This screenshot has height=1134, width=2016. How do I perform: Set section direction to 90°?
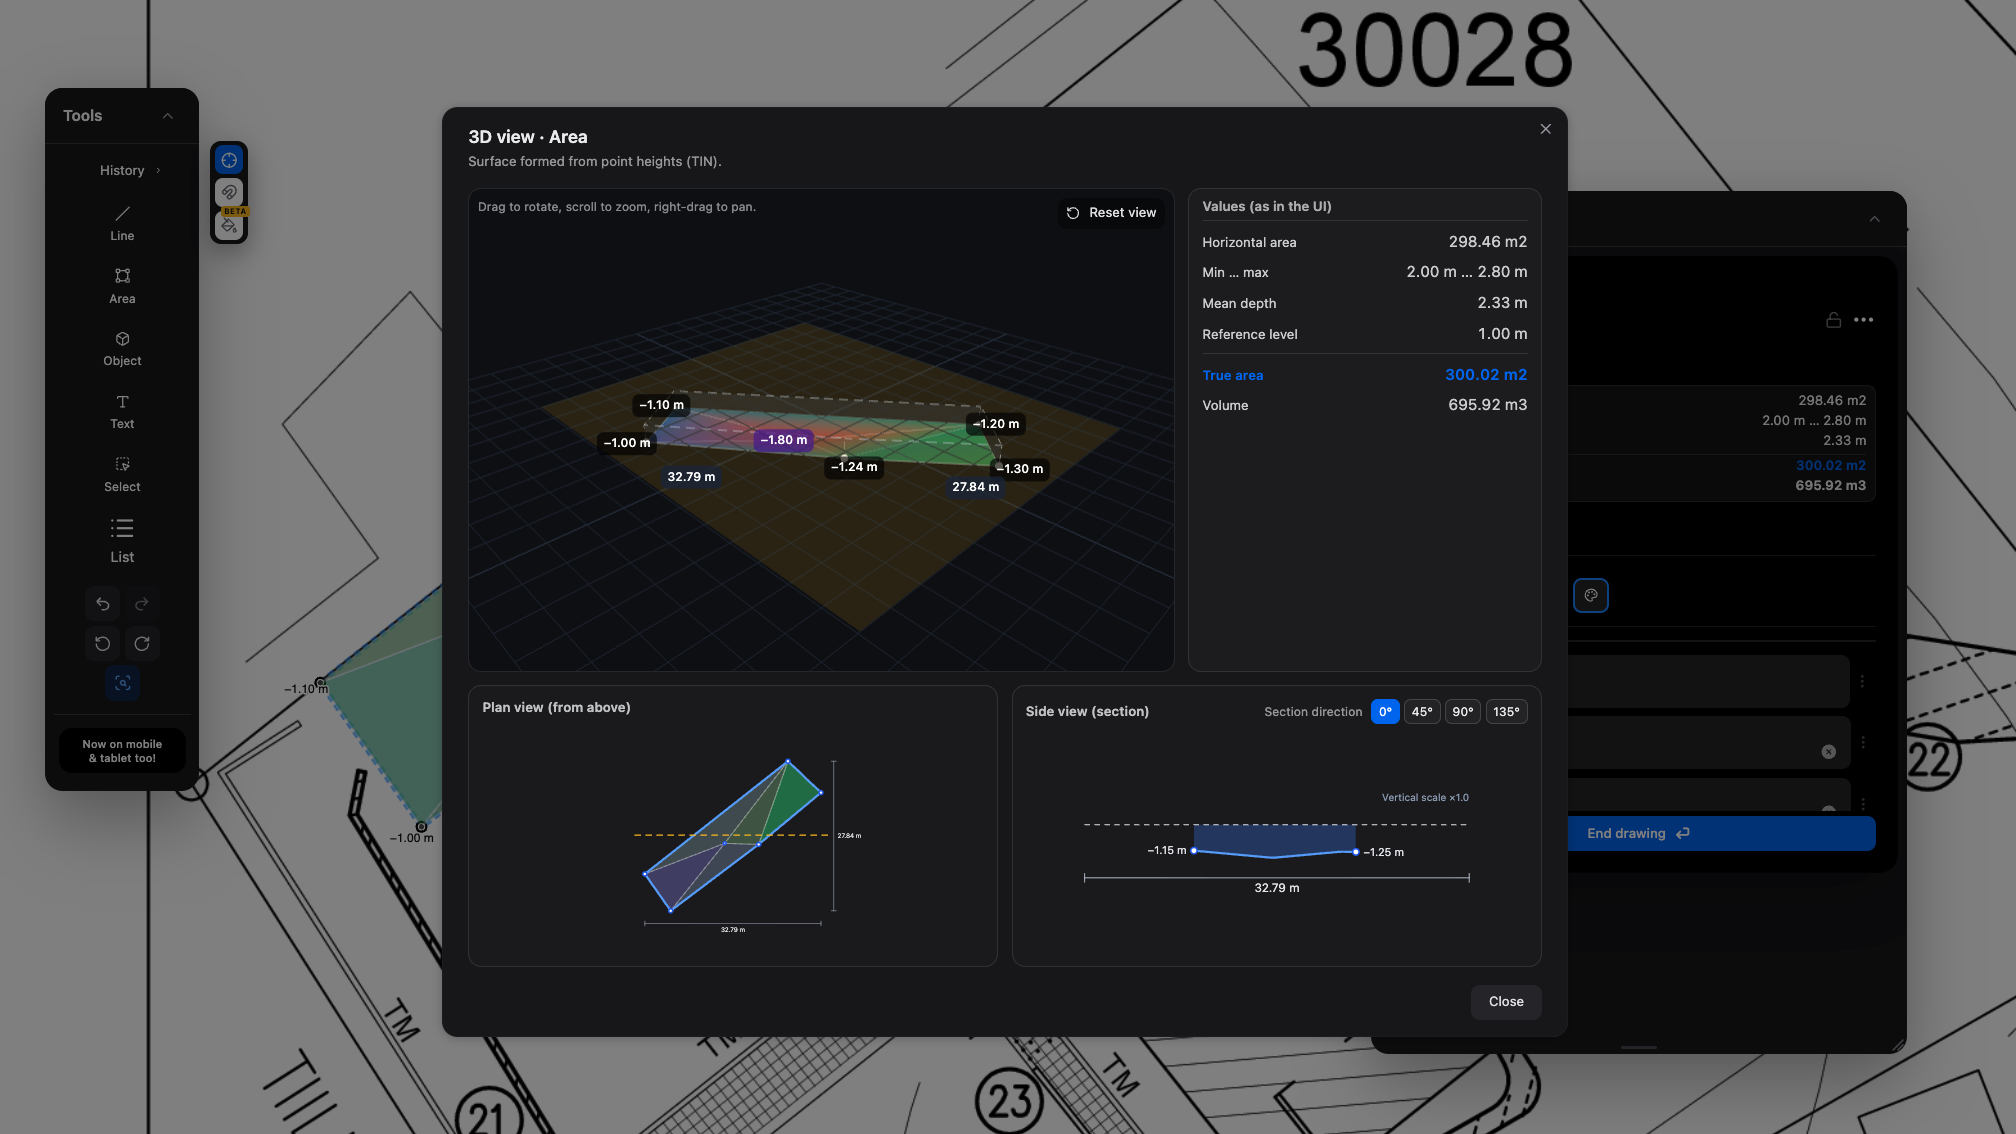[1463, 712]
